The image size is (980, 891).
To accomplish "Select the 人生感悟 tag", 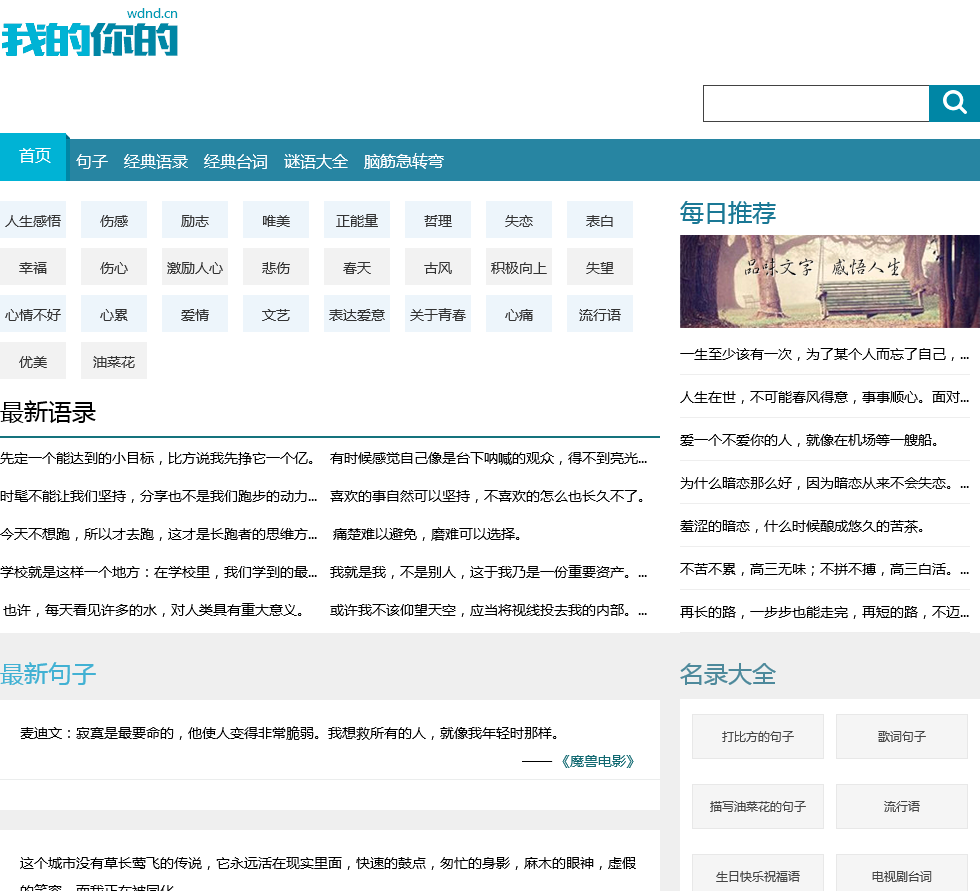I will [33, 221].
